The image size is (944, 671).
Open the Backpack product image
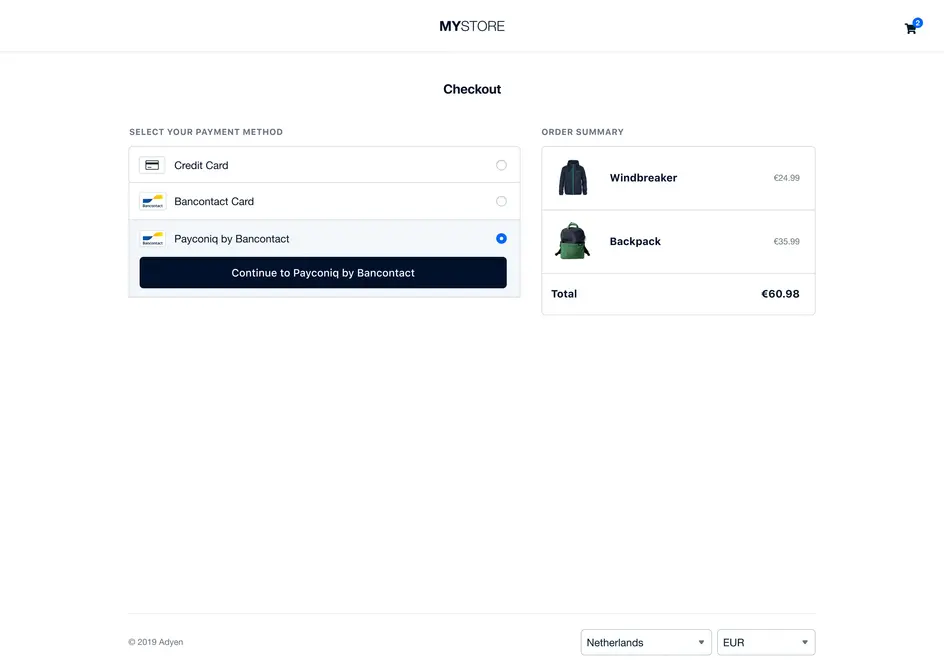tap(571, 241)
